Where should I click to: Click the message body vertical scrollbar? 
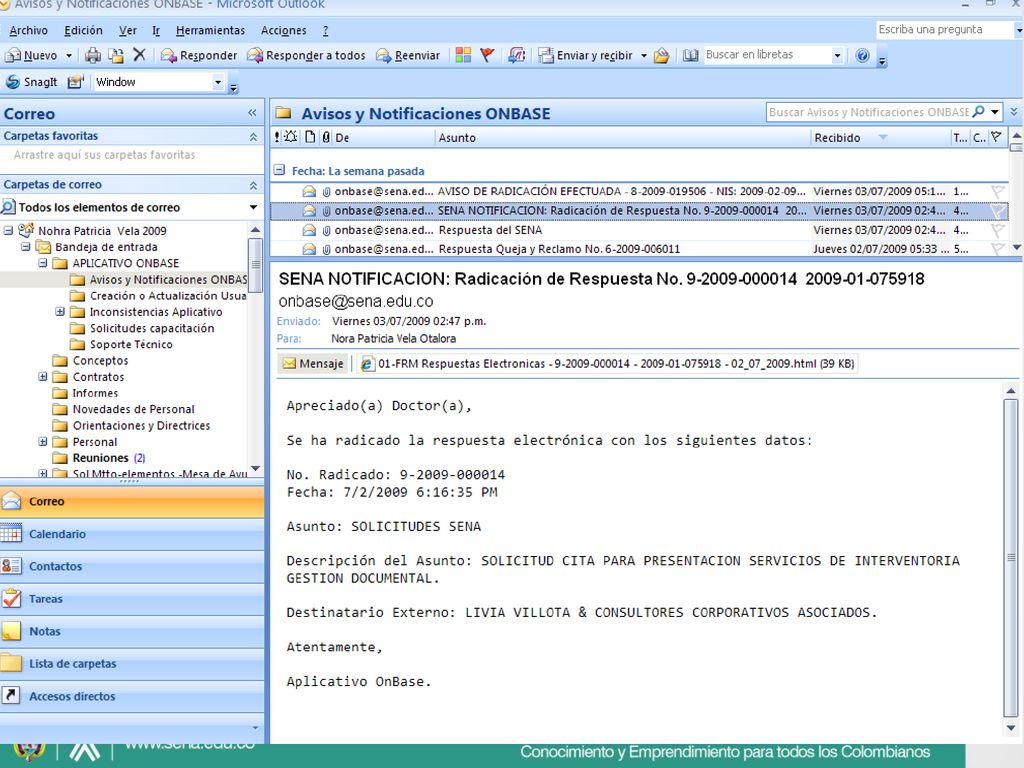pos(1010,557)
